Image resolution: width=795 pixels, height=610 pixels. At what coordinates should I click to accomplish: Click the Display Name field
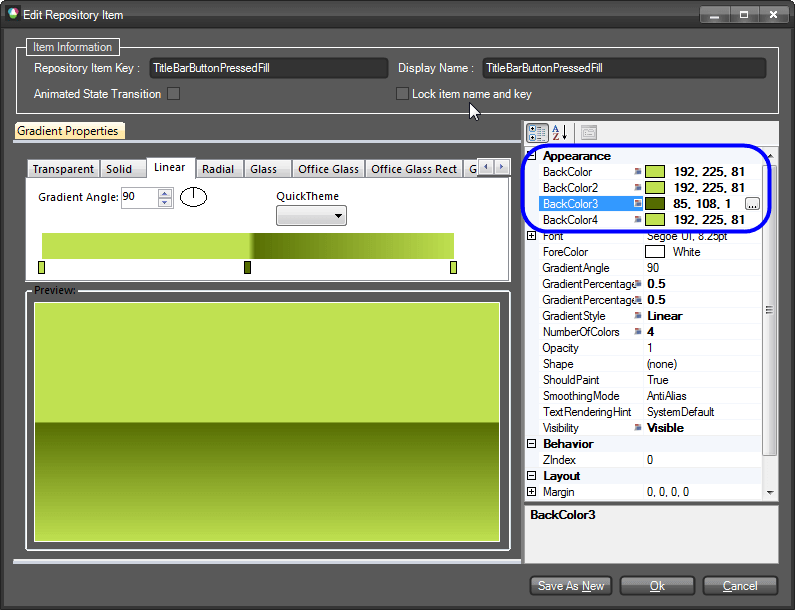click(x=624, y=68)
